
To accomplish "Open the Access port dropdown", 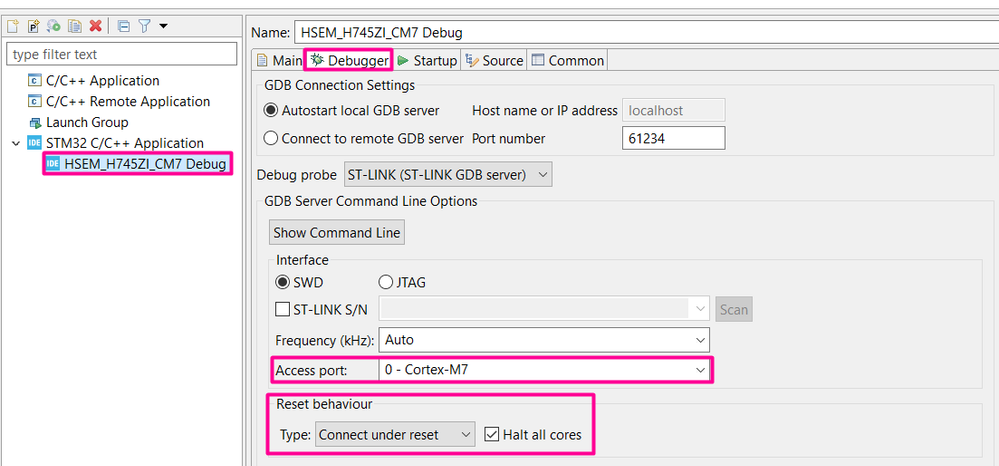I will 544,369.
